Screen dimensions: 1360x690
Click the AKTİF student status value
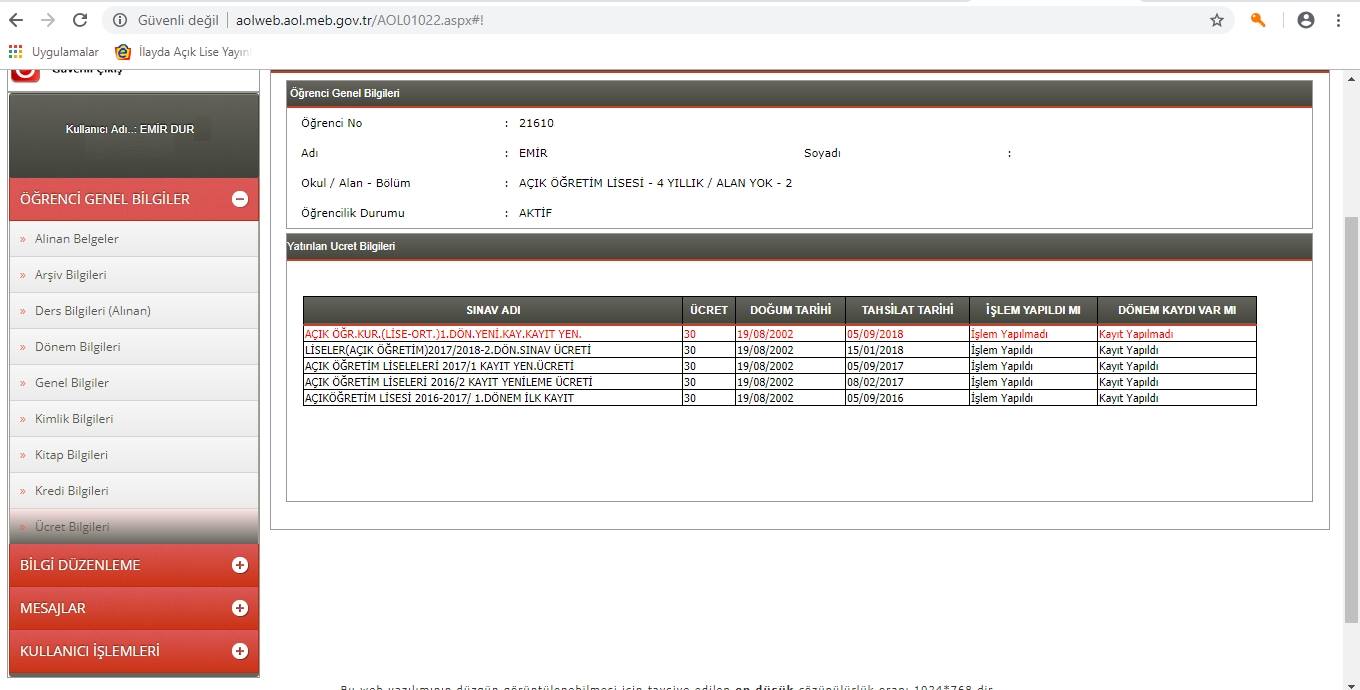click(535, 213)
